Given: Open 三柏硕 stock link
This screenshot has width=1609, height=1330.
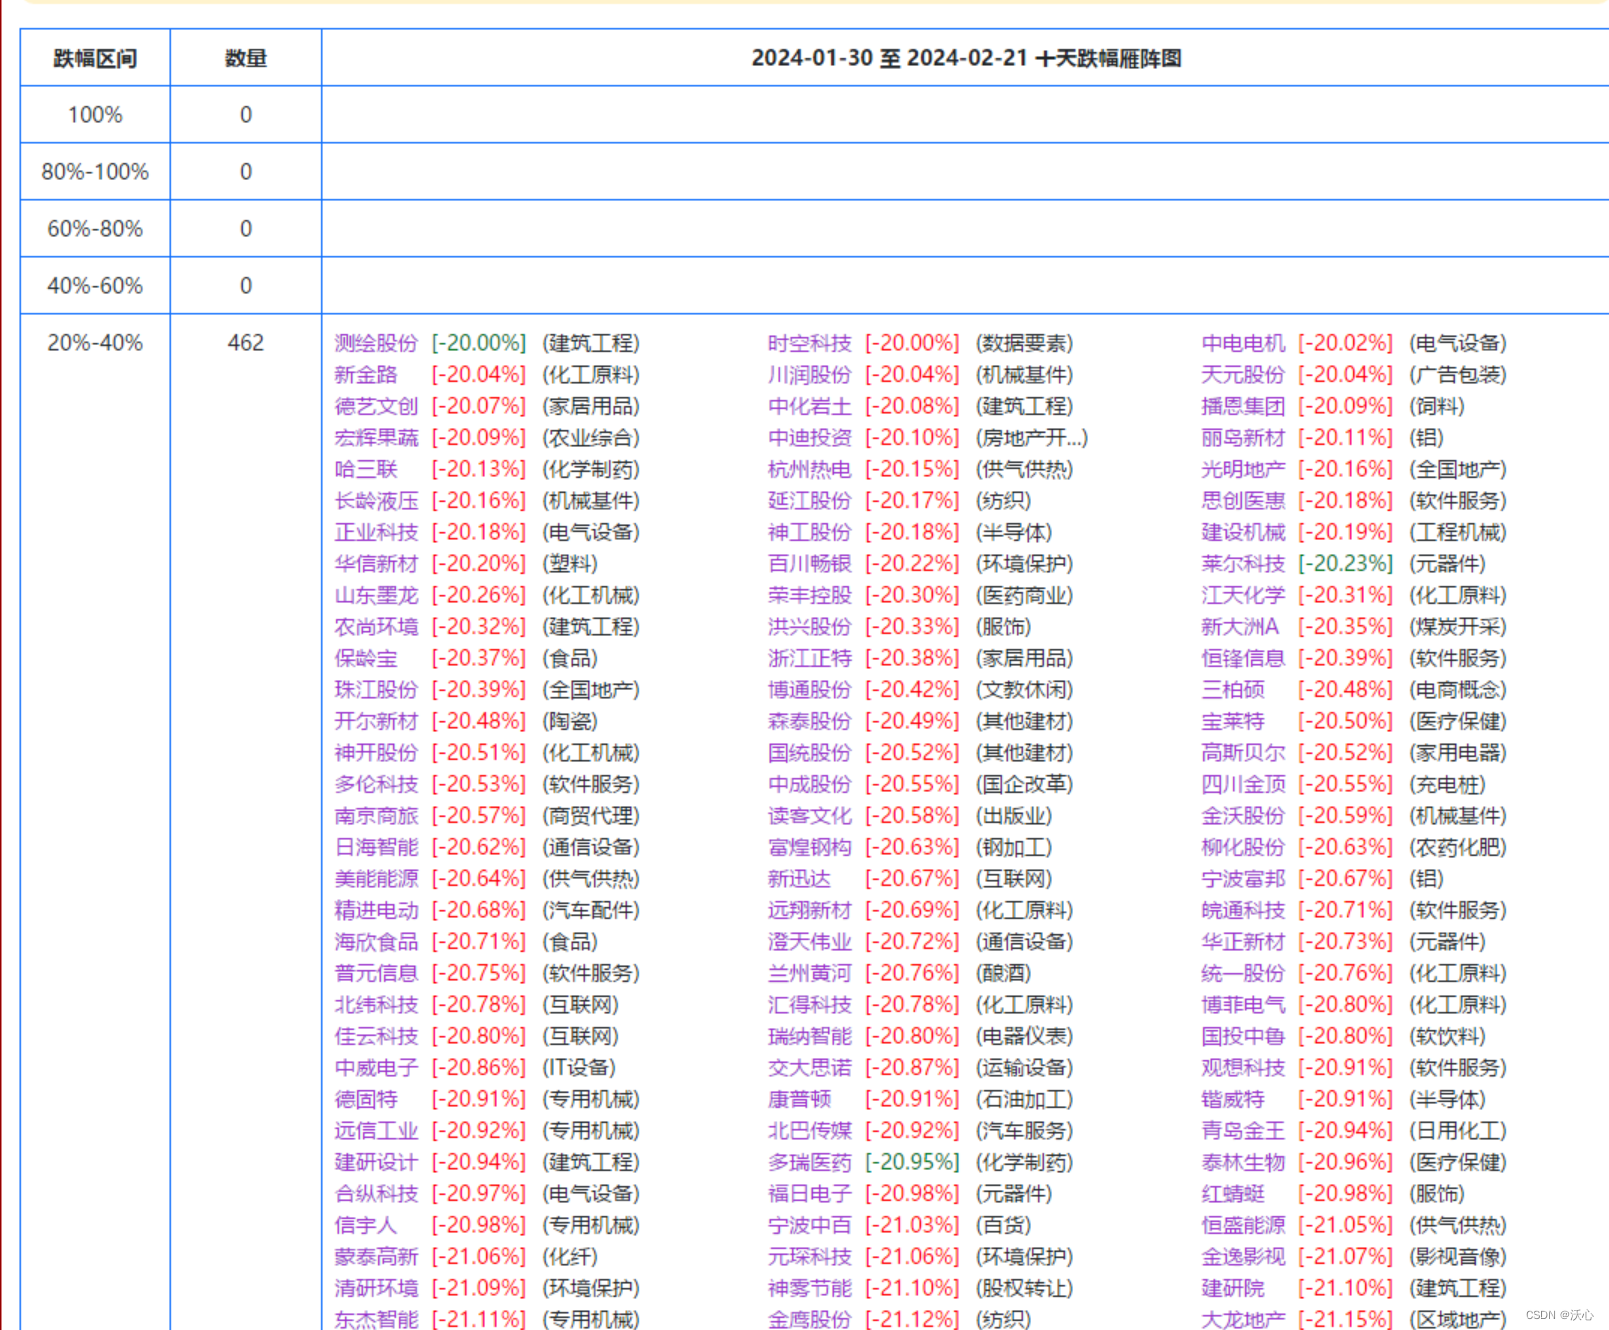Looking at the screenshot, I should (x=1233, y=690).
